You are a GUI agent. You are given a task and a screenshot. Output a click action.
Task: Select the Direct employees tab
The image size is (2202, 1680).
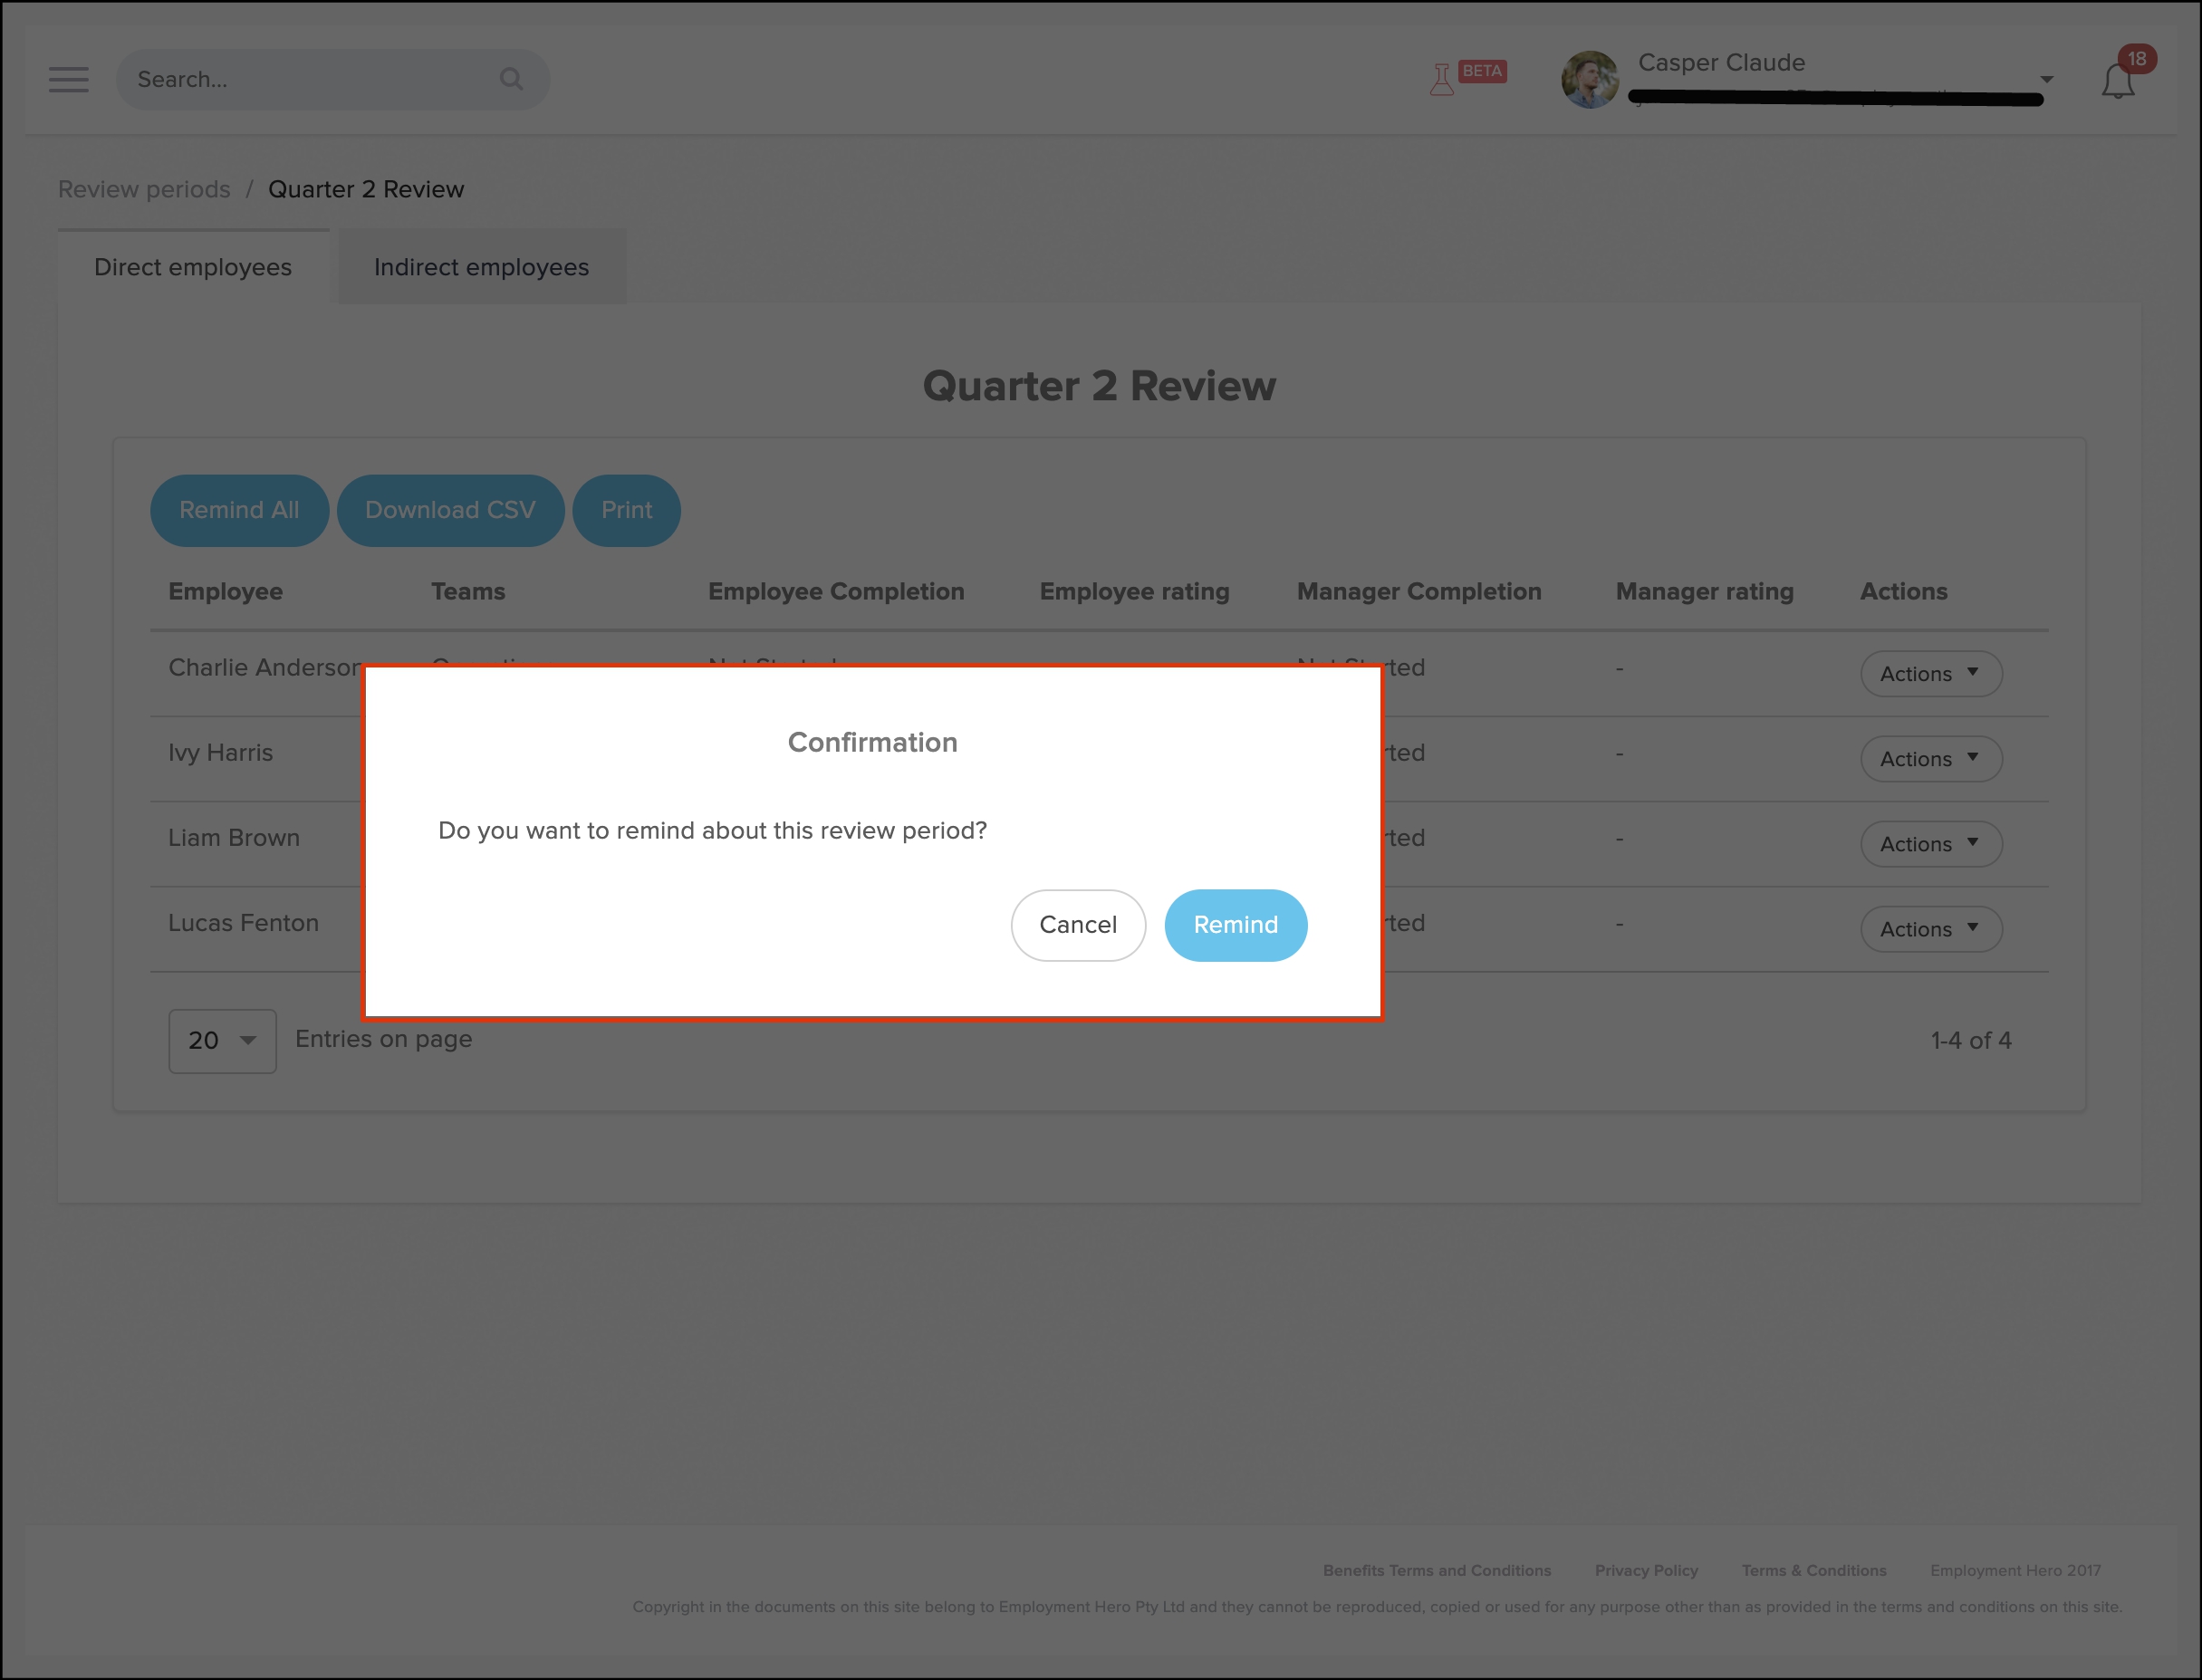point(193,267)
